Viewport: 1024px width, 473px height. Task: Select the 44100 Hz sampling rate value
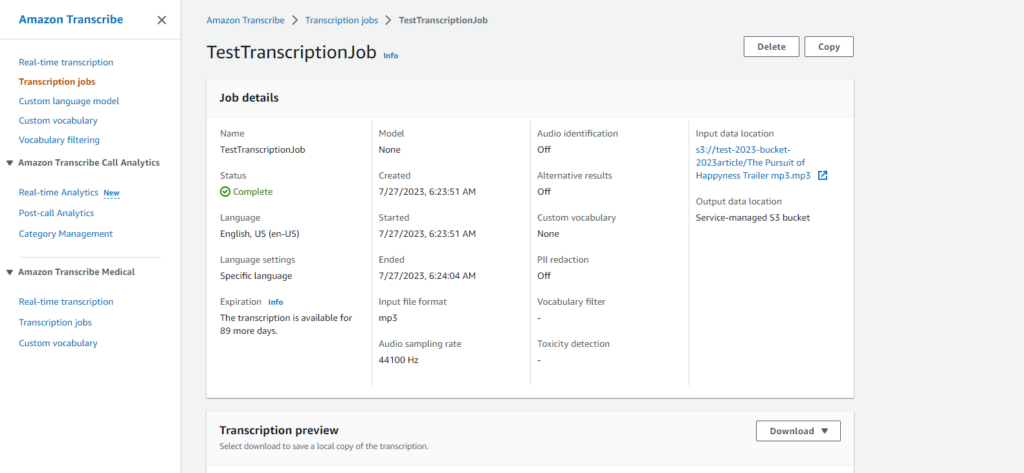[x=398, y=360]
